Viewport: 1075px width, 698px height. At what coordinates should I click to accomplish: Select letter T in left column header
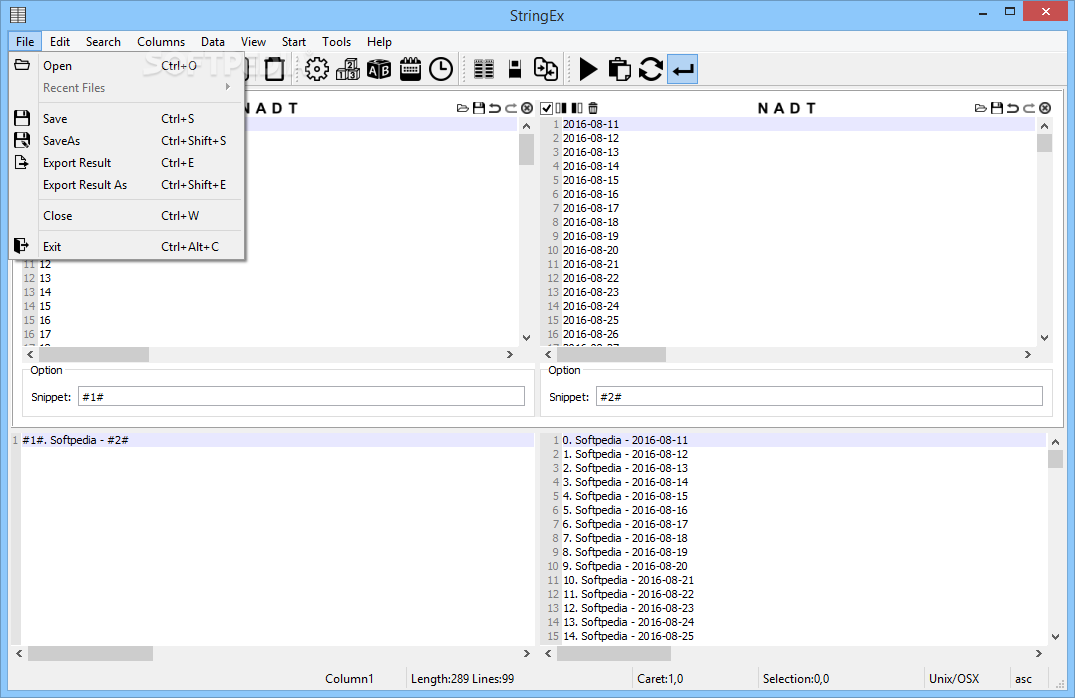point(293,108)
